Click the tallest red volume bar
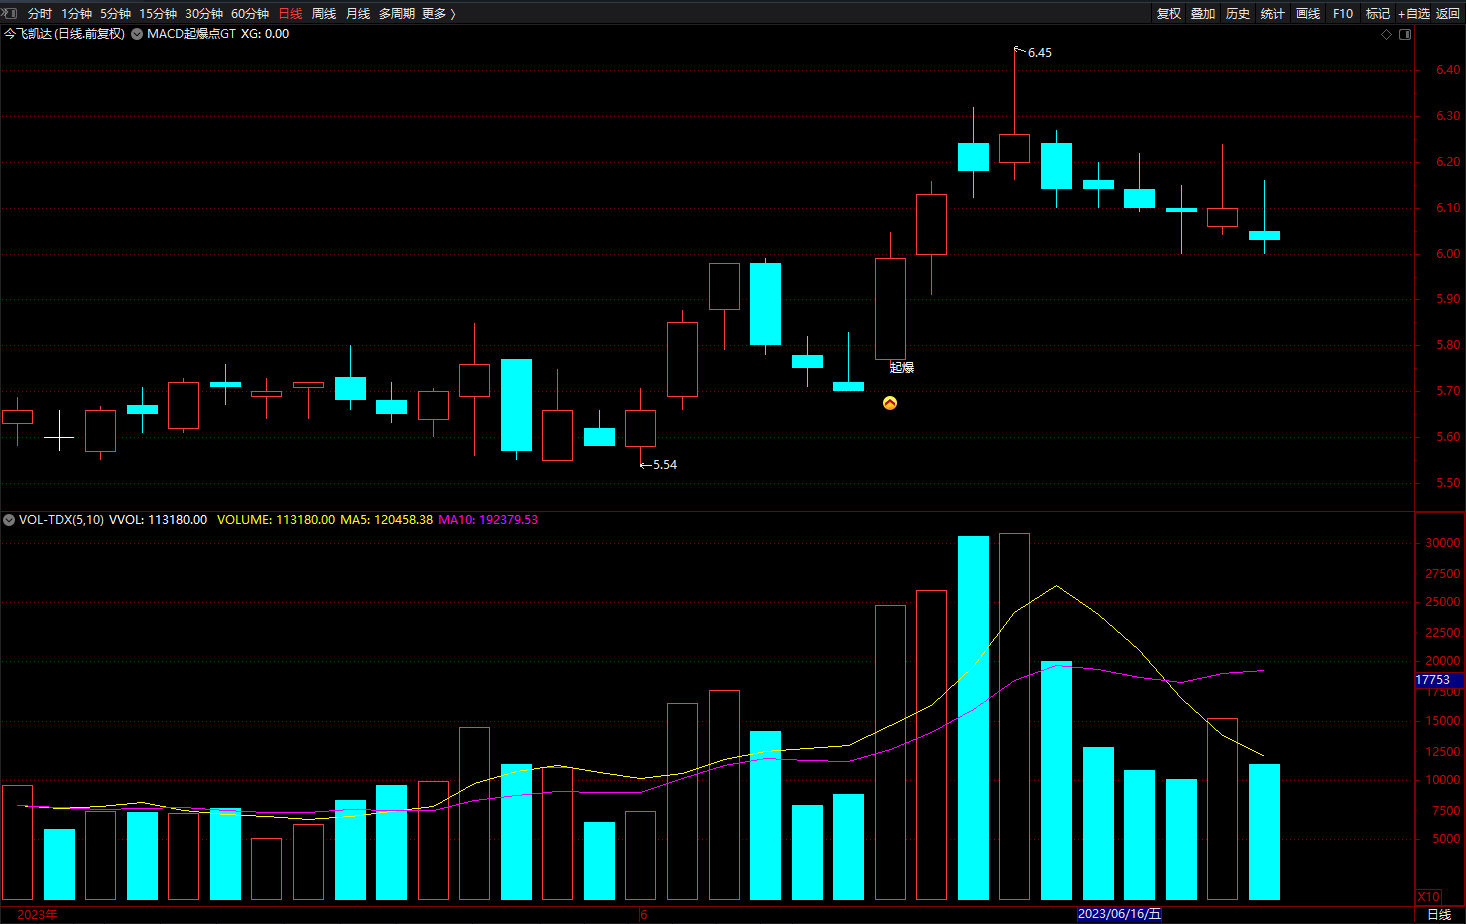This screenshot has height=924, width=1466. point(1014,717)
